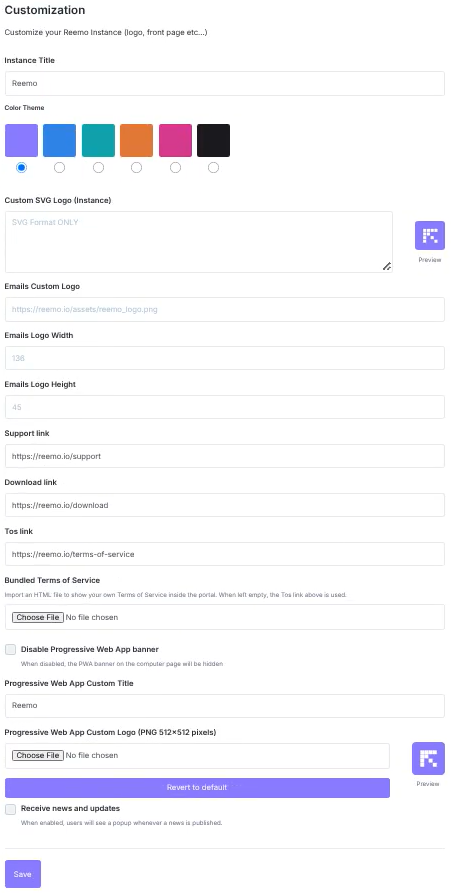Viewport: 451px width, 893px height.
Task: Select the black theme radio button
Action: 213,167
